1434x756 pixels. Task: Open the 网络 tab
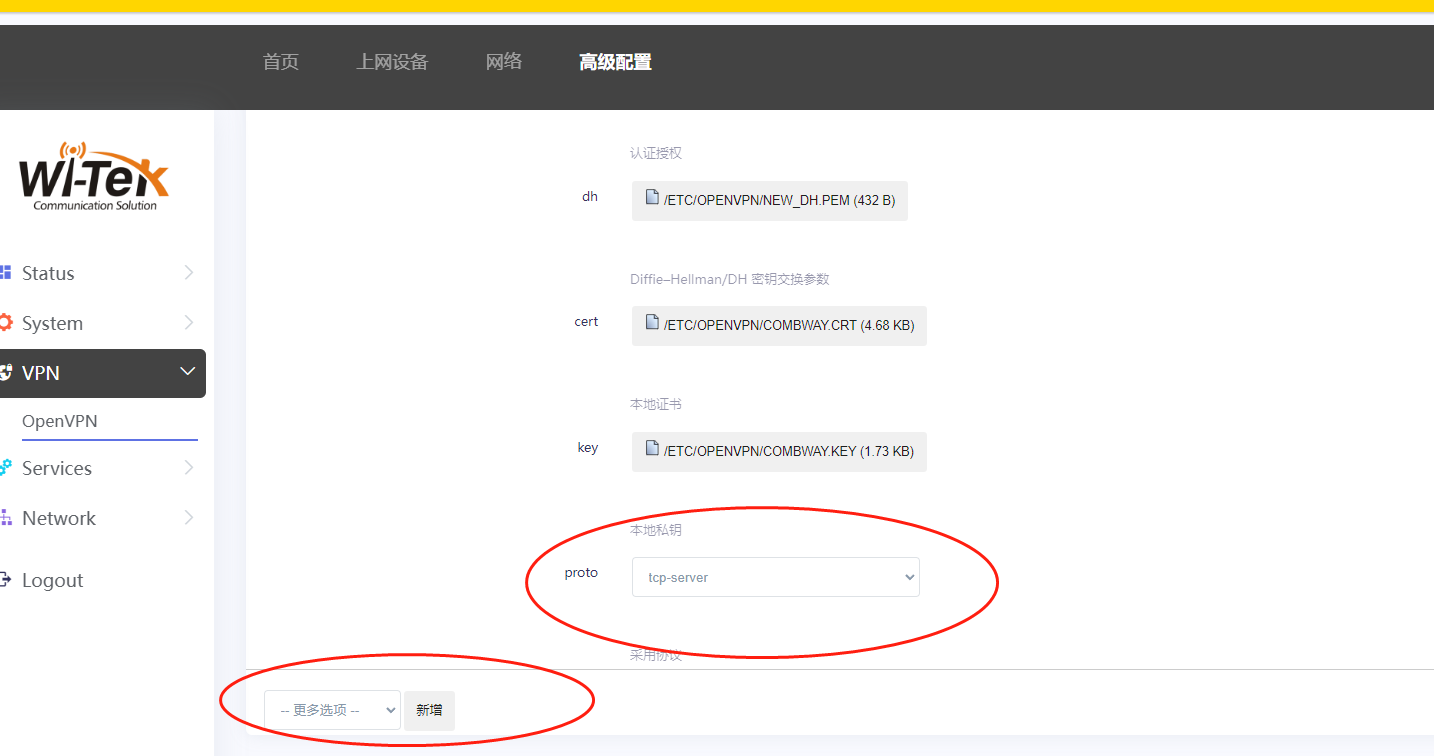click(x=504, y=62)
